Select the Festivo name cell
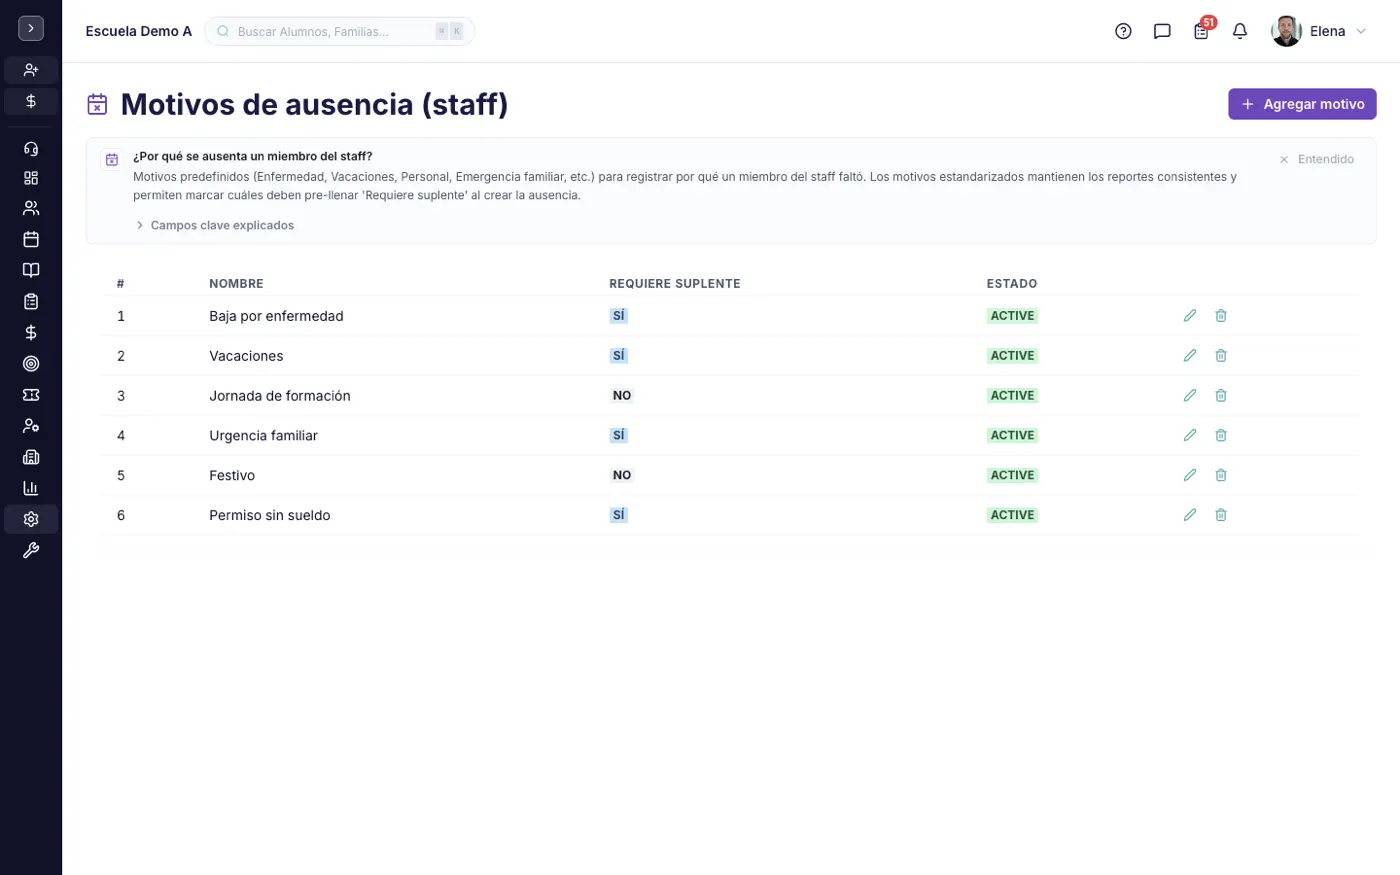 tap(232, 476)
